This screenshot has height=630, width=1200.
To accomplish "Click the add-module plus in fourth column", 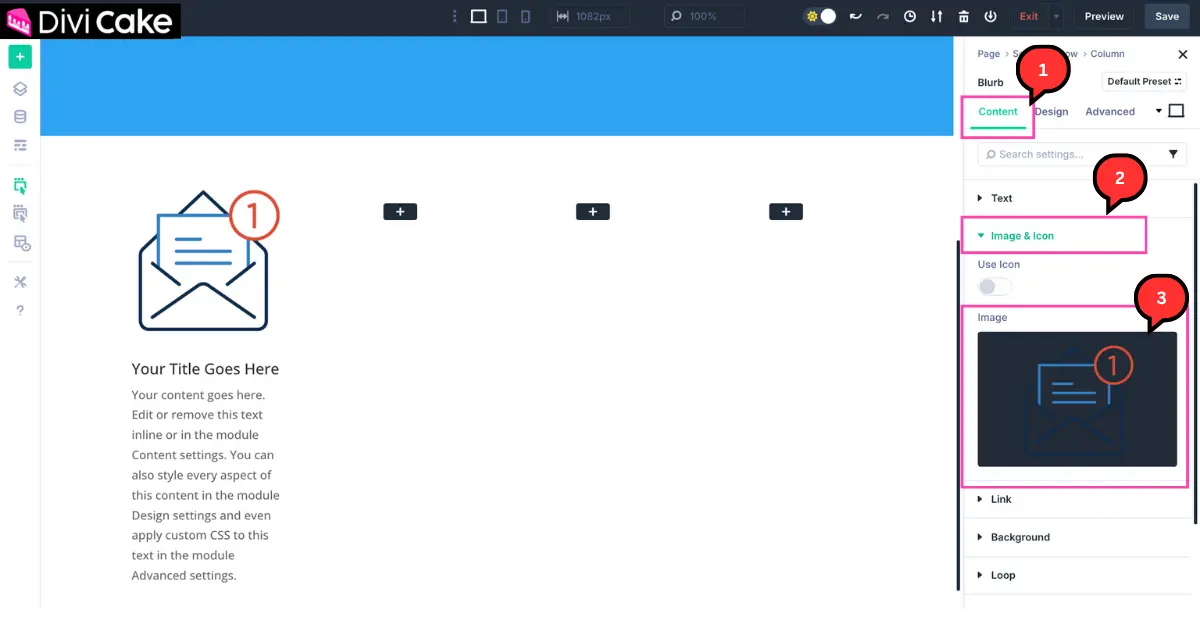I will point(786,212).
